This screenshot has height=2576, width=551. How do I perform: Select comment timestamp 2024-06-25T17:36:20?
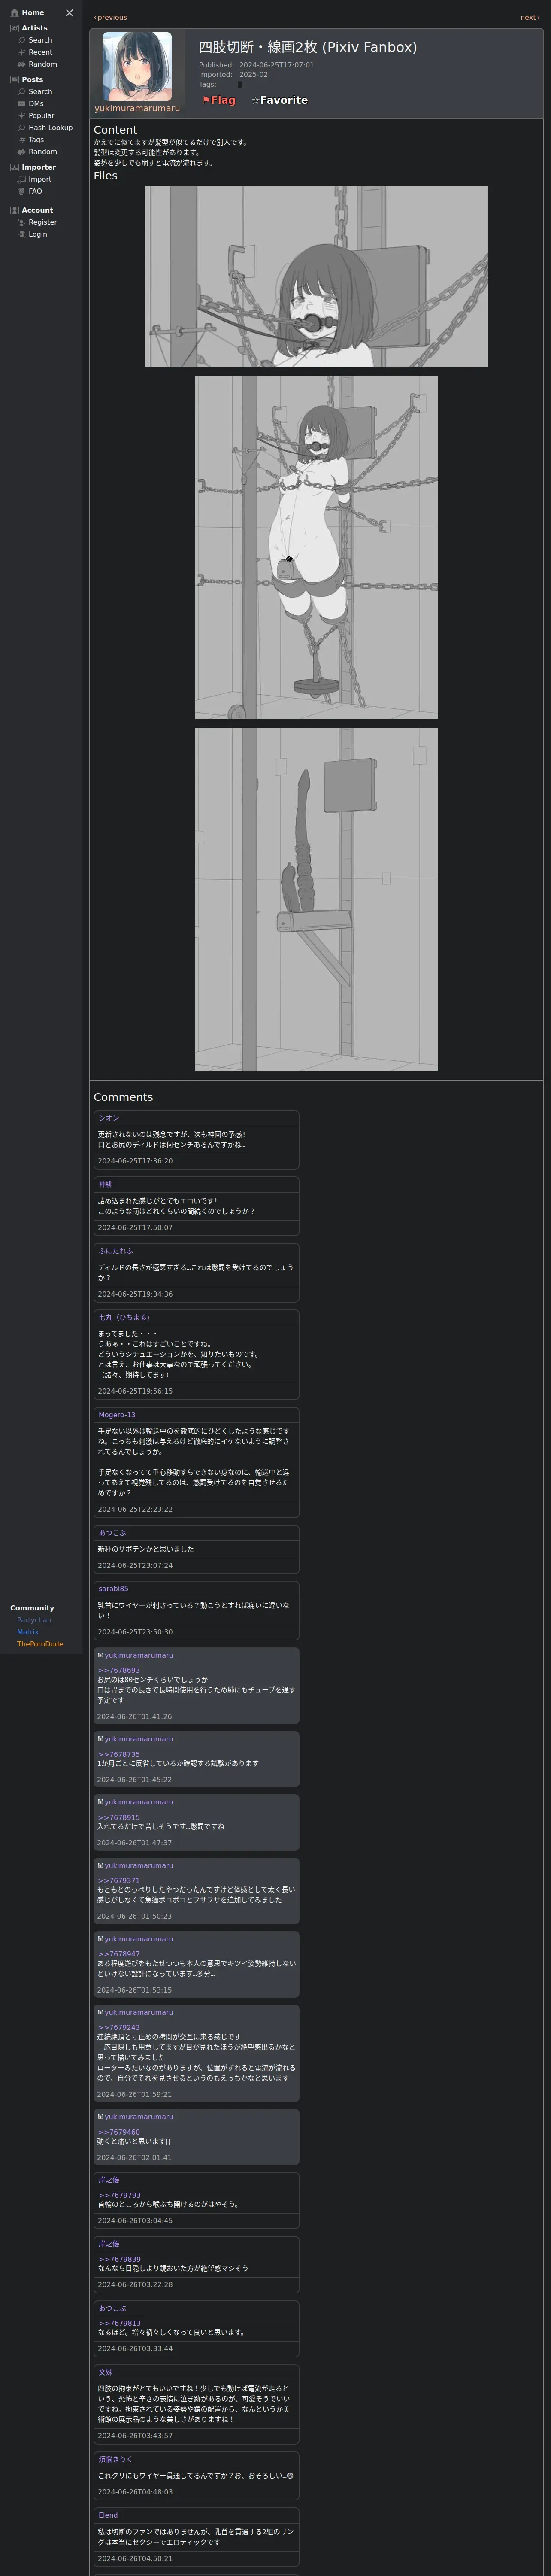pyautogui.click(x=135, y=1161)
